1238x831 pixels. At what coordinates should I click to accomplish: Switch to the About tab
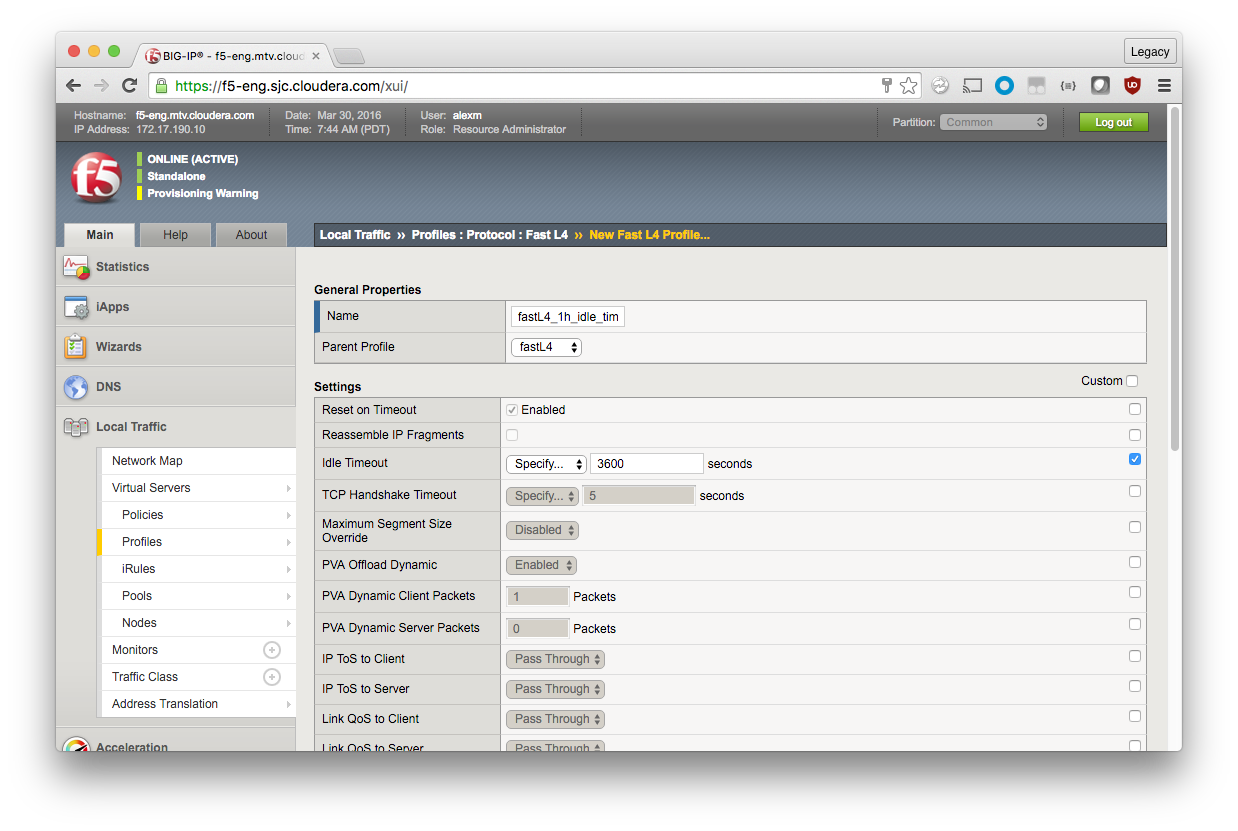[251, 235]
